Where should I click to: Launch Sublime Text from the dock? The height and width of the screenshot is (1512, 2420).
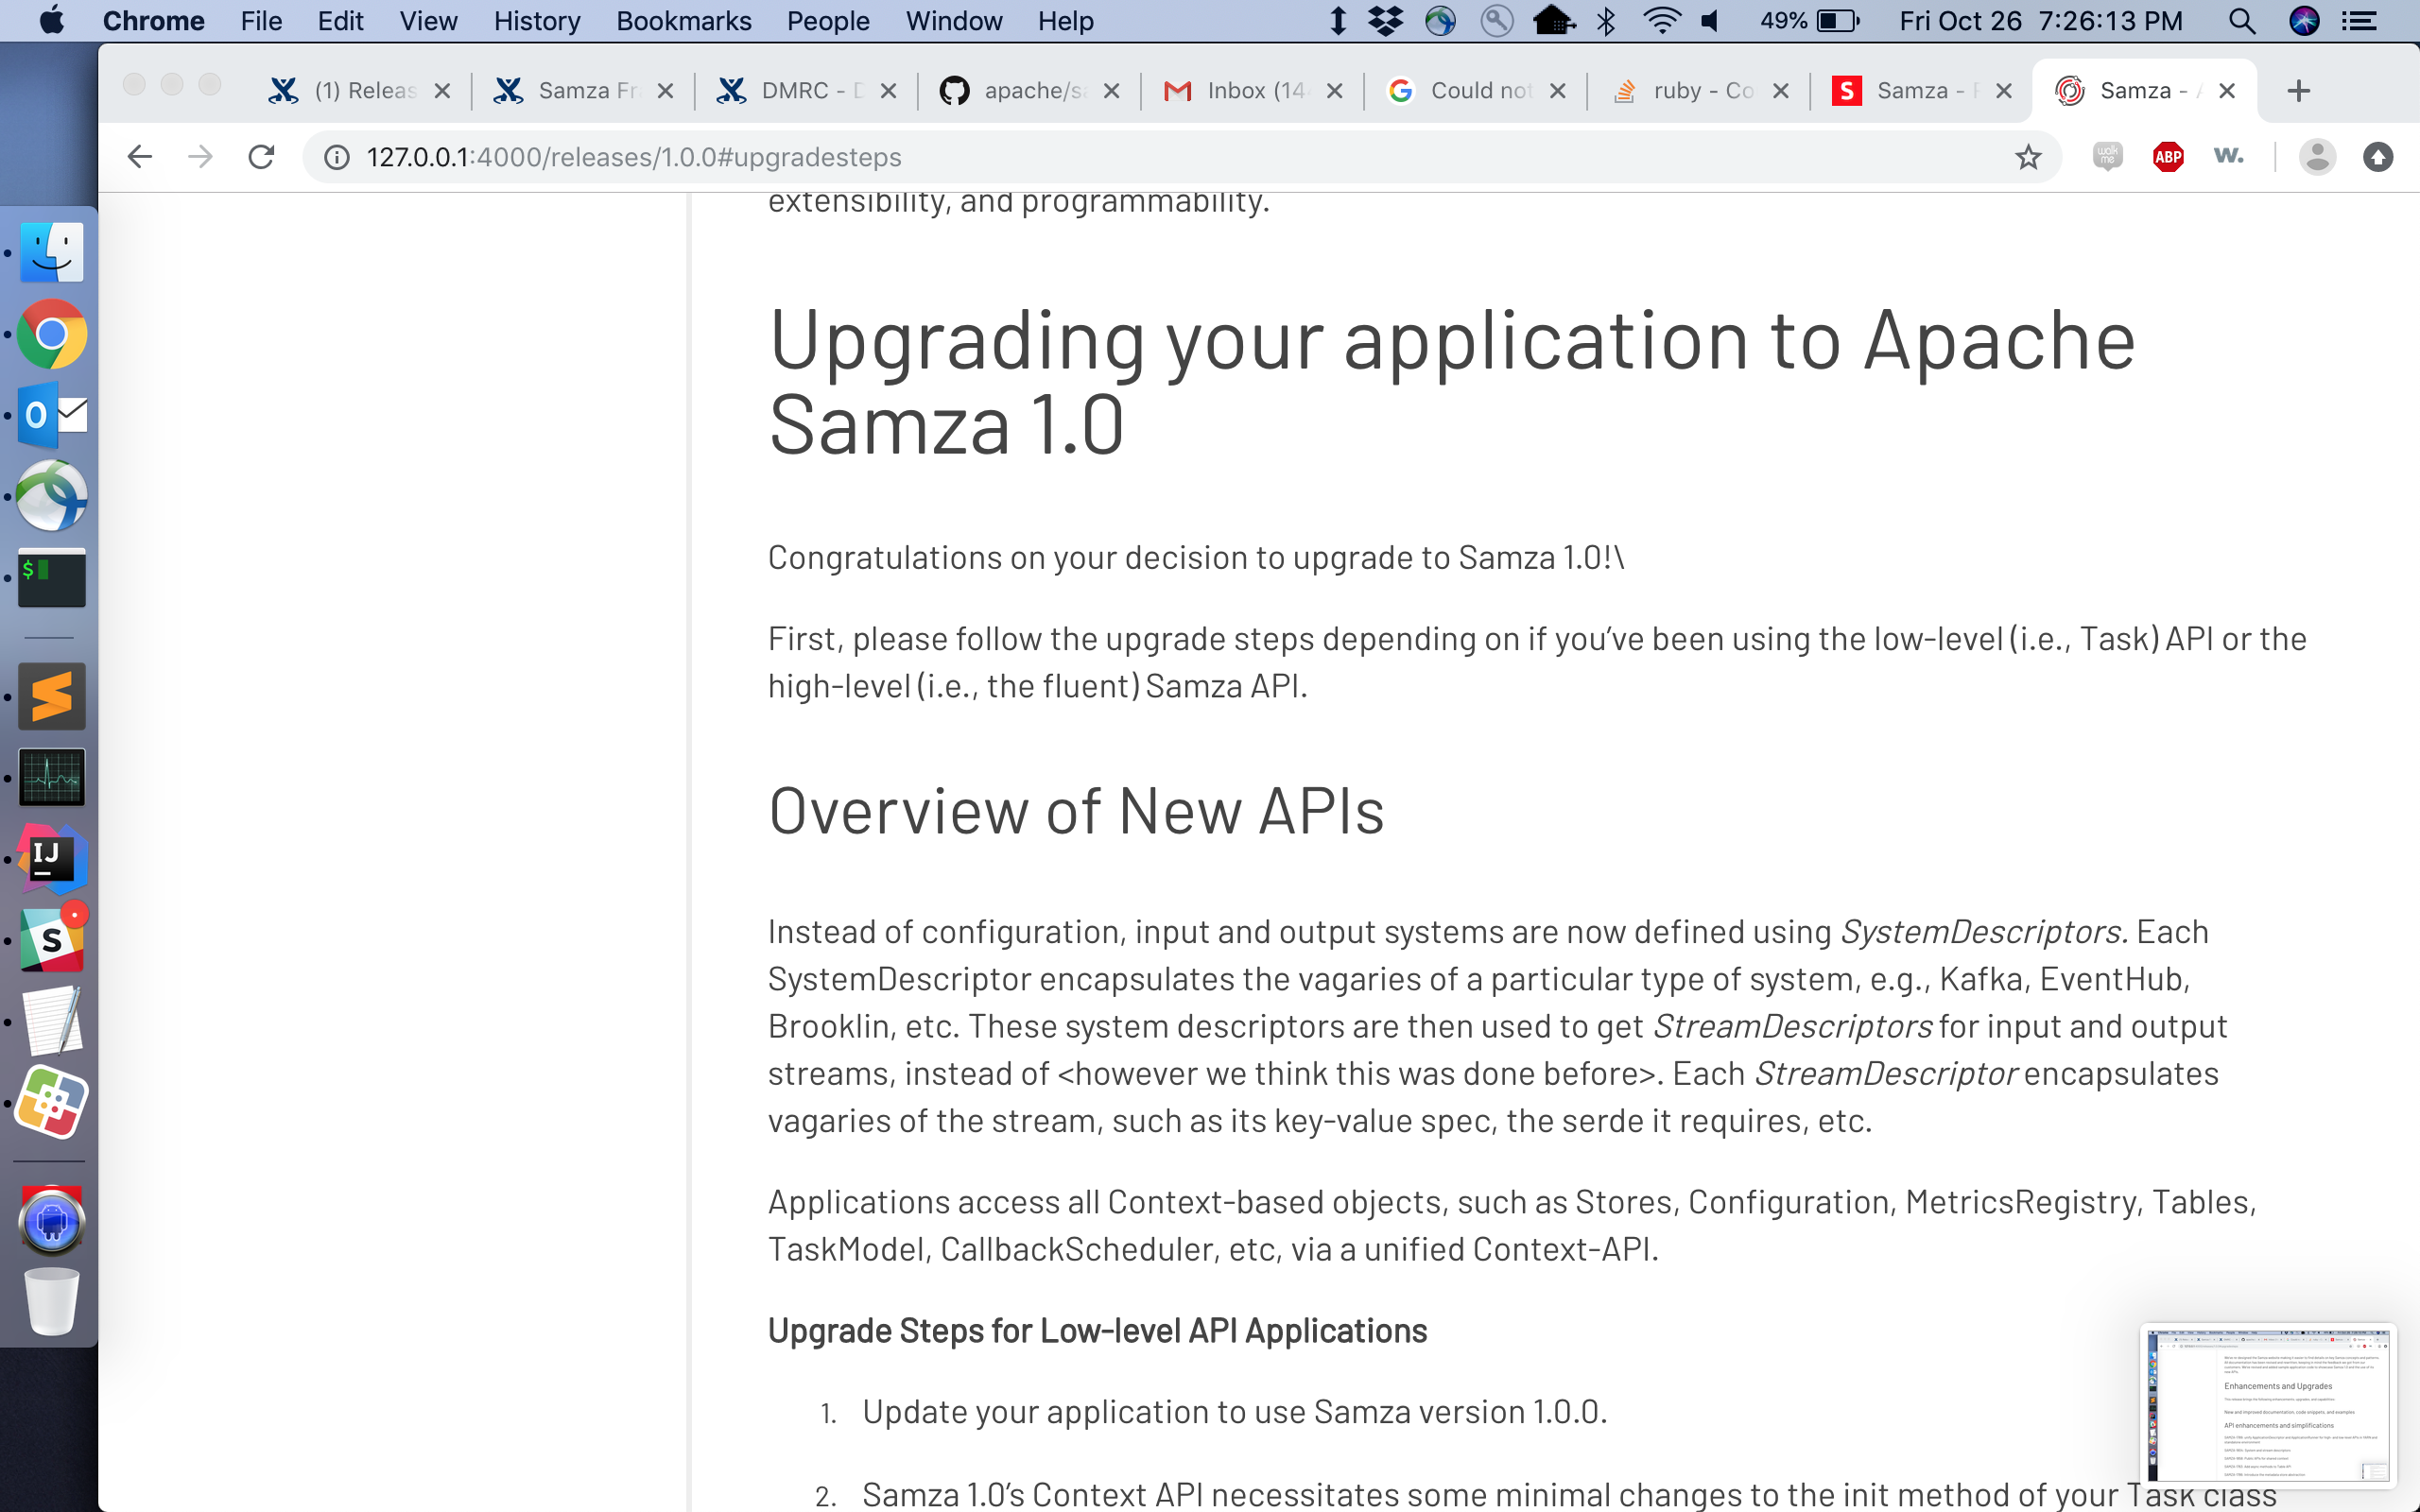[51, 696]
